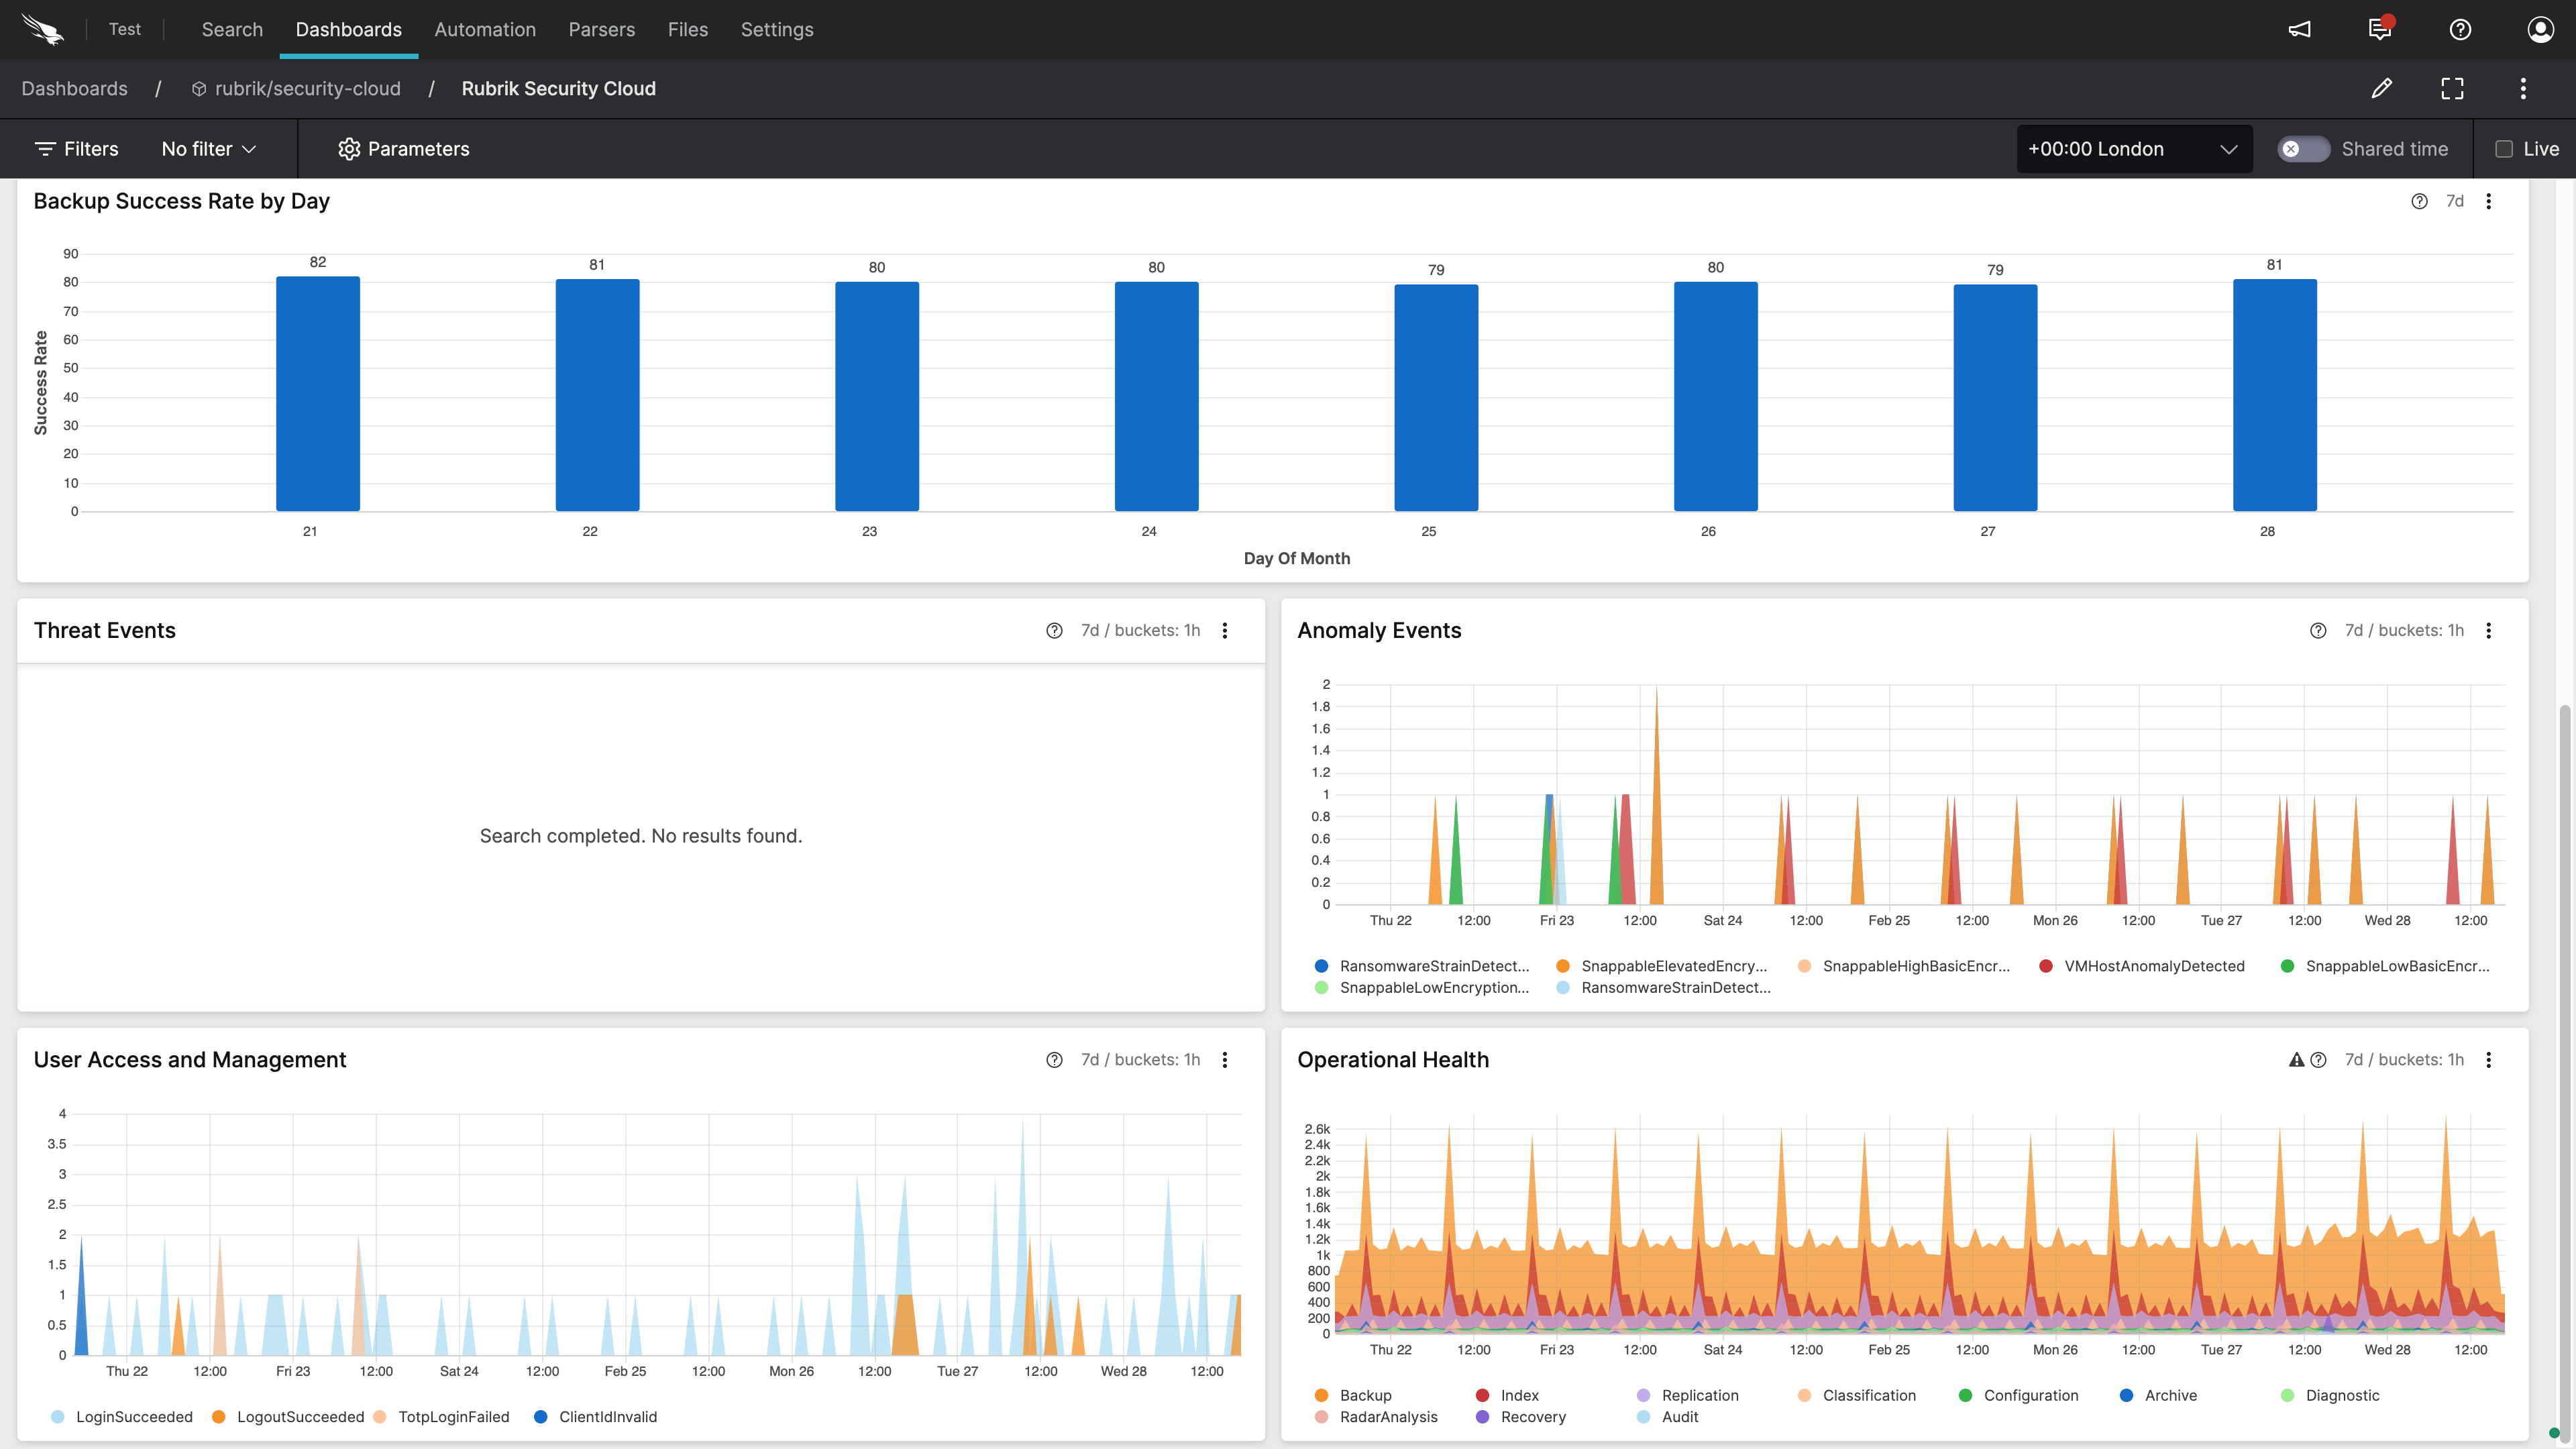This screenshot has height=1449, width=2576.
Task: Open the Parsers tab
Action: coord(601,29)
